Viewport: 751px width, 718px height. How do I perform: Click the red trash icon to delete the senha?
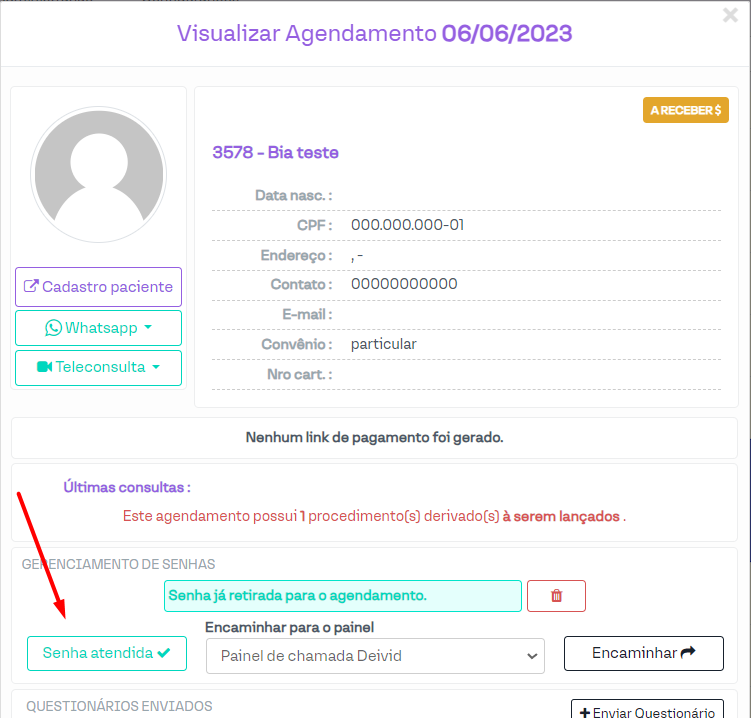click(x=556, y=596)
